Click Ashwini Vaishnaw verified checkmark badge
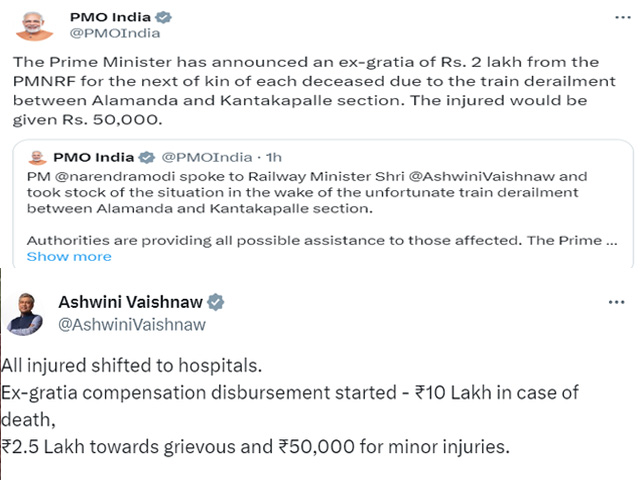 coord(216,302)
